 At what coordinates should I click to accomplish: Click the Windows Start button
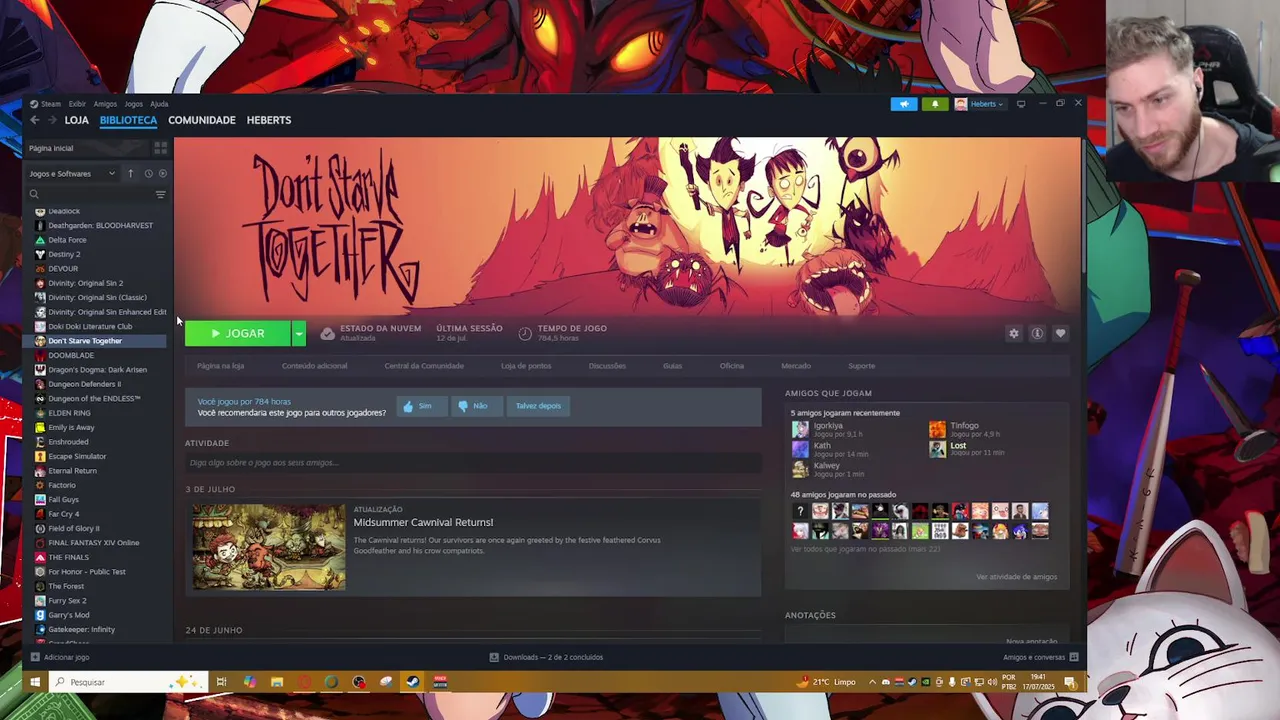pyautogui.click(x=34, y=682)
